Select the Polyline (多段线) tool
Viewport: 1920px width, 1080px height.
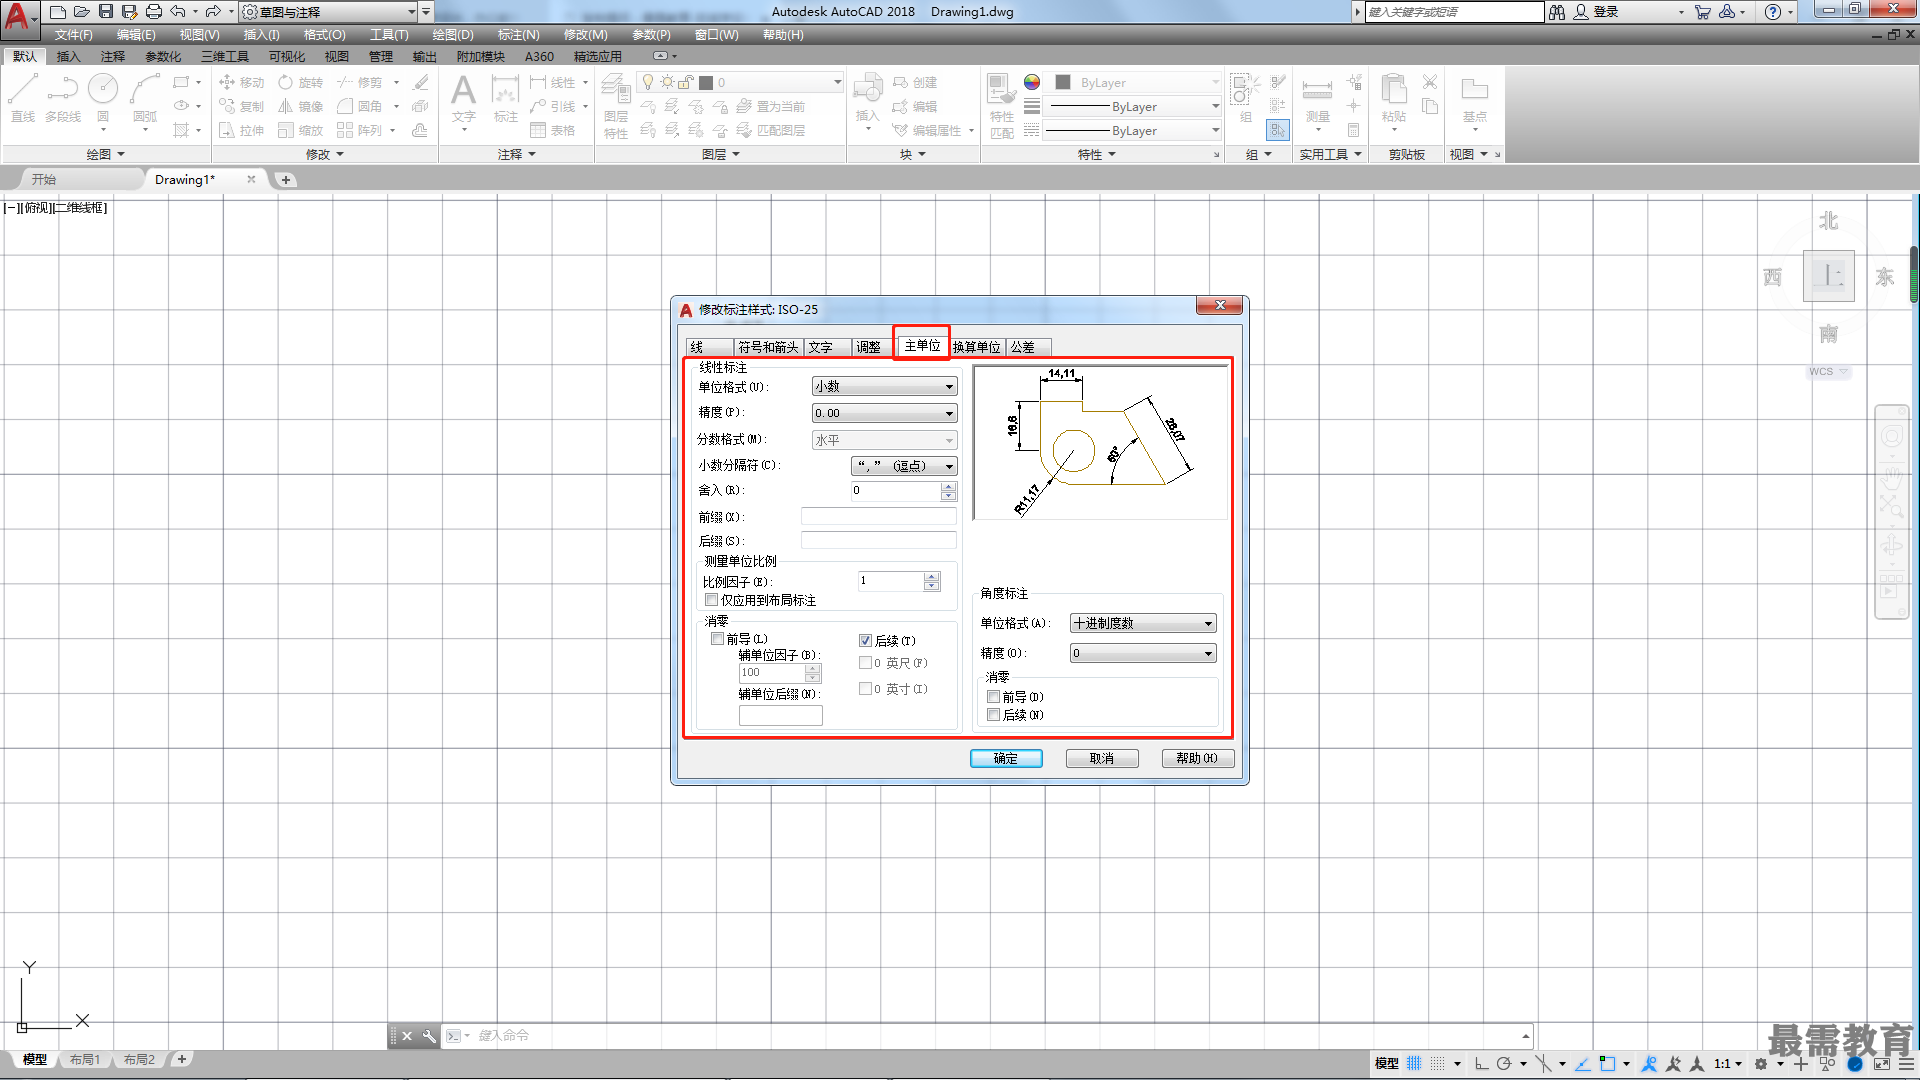(x=62, y=98)
